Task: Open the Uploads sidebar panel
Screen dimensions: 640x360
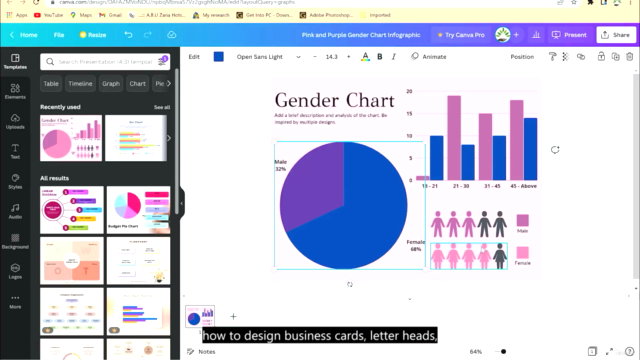Action: click(x=15, y=122)
